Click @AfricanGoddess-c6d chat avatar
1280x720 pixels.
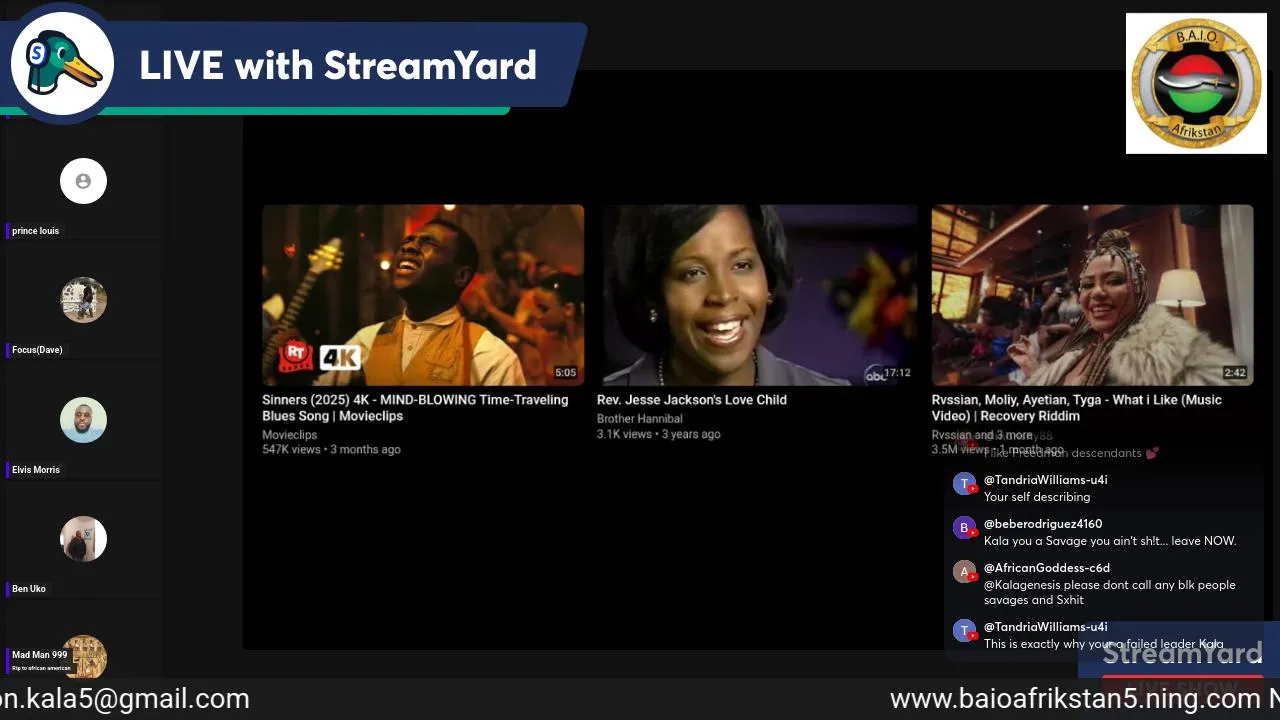(x=964, y=572)
